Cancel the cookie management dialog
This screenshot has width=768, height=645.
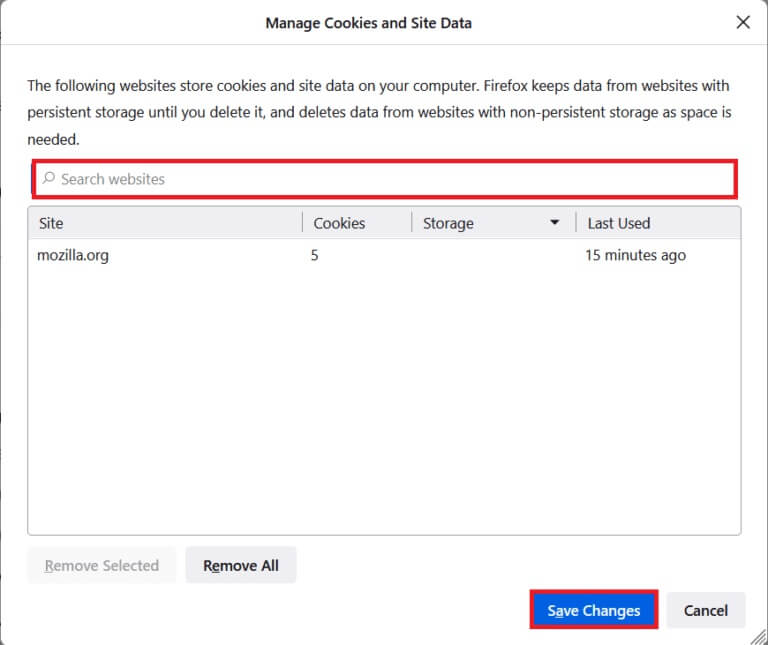pos(705,610)
